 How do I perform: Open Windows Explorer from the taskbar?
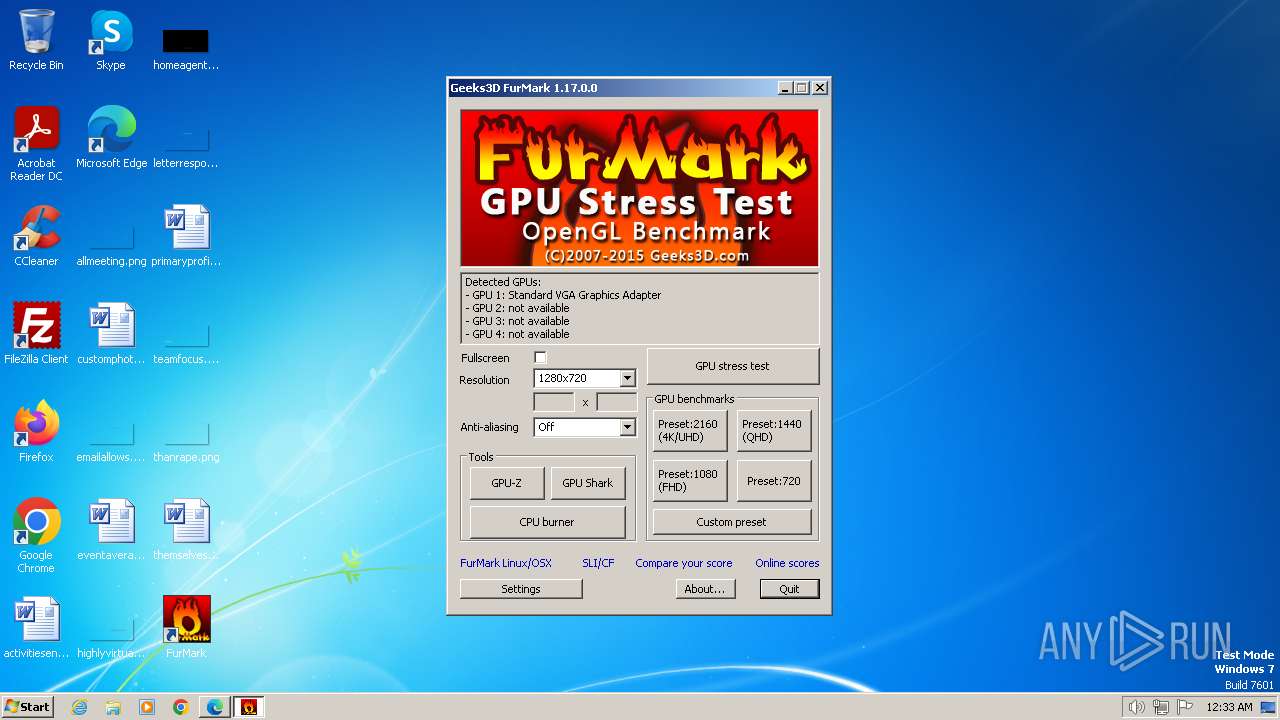pyautogui.click(x=113, y=707)
